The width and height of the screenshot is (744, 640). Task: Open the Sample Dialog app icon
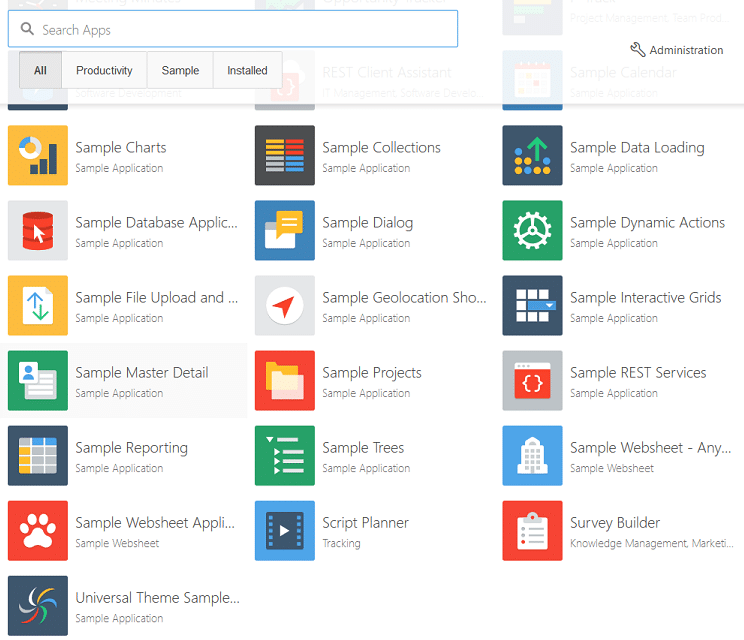coord(285,230)
